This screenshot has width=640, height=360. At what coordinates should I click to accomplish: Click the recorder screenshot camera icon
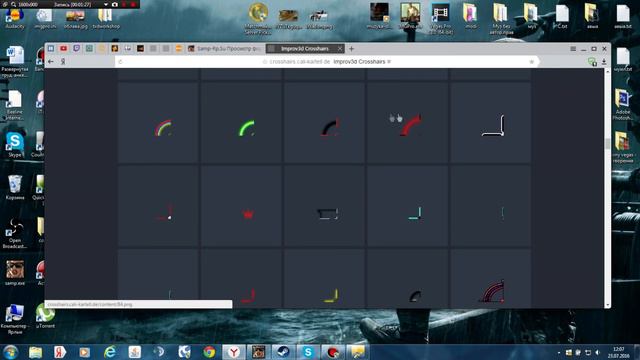[x=115, y=4]
